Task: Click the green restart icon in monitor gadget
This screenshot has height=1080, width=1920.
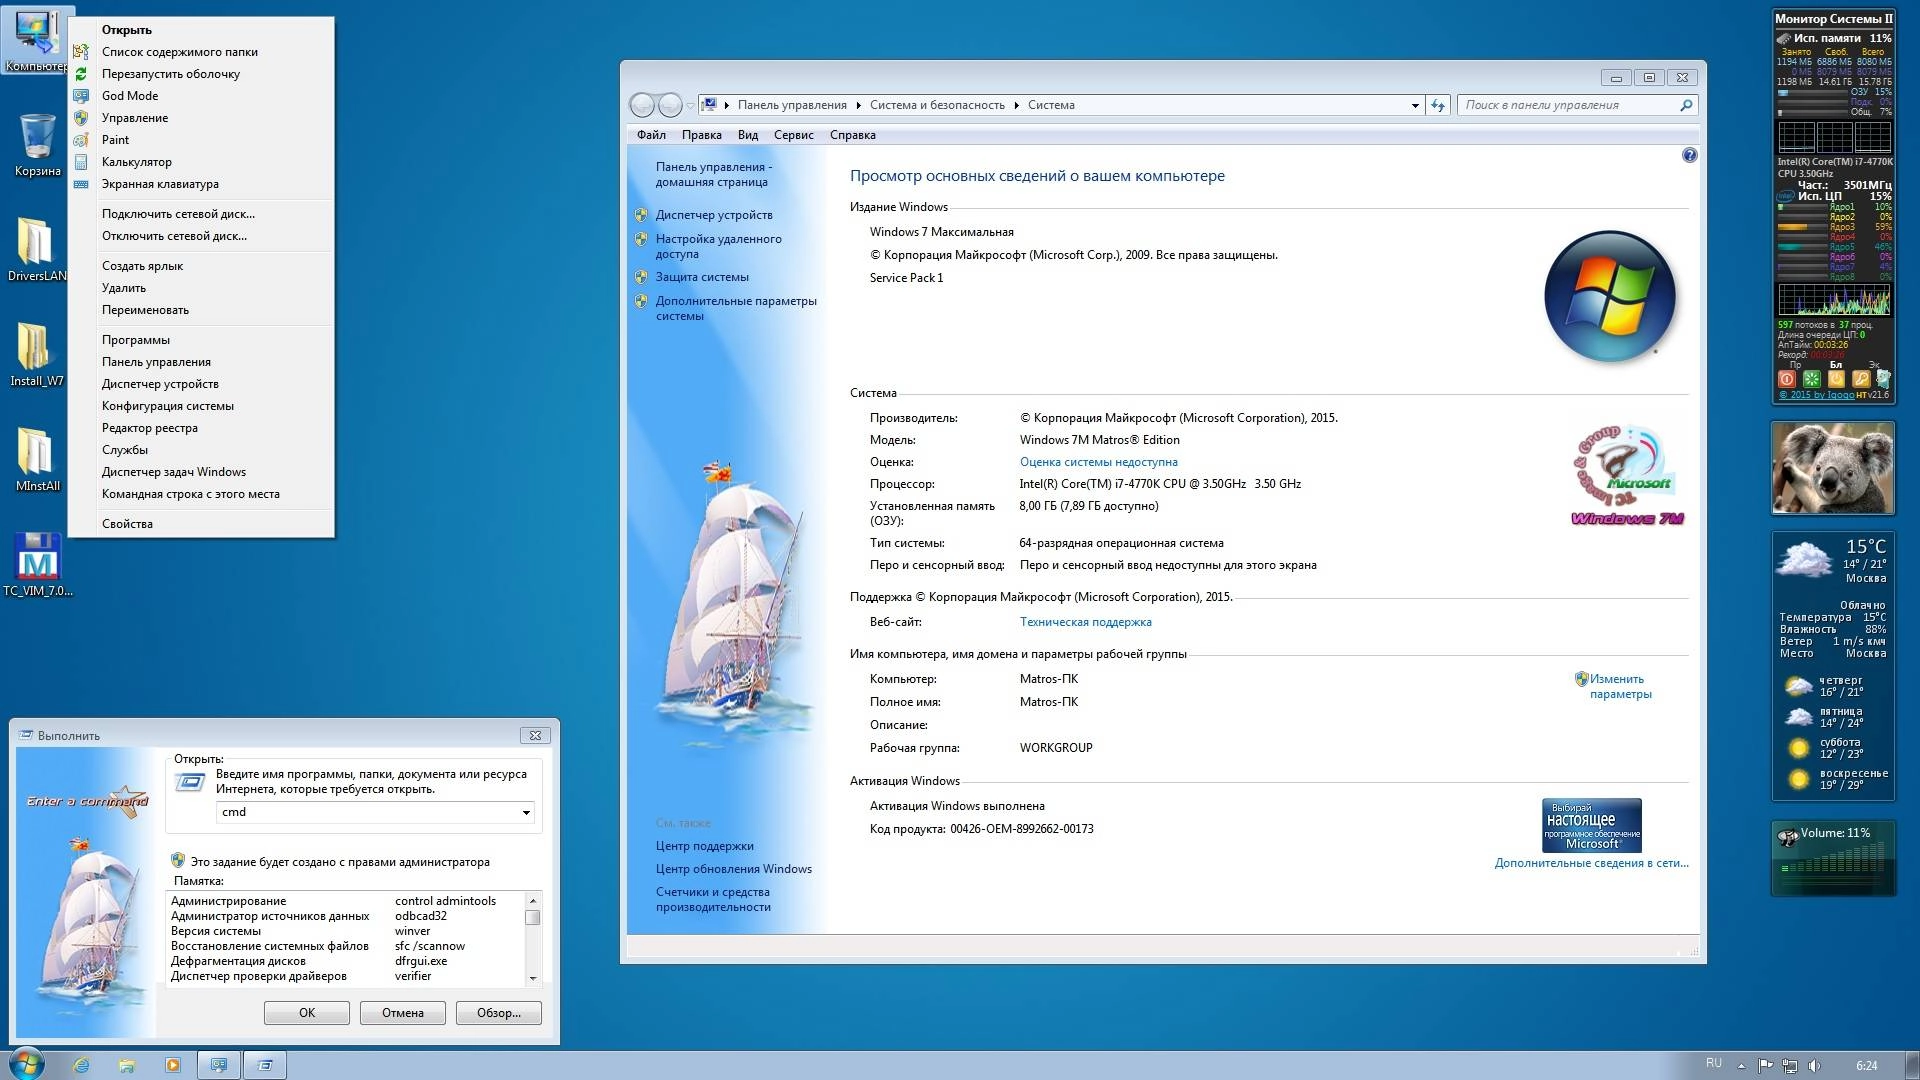Action: pos(1811,379)
